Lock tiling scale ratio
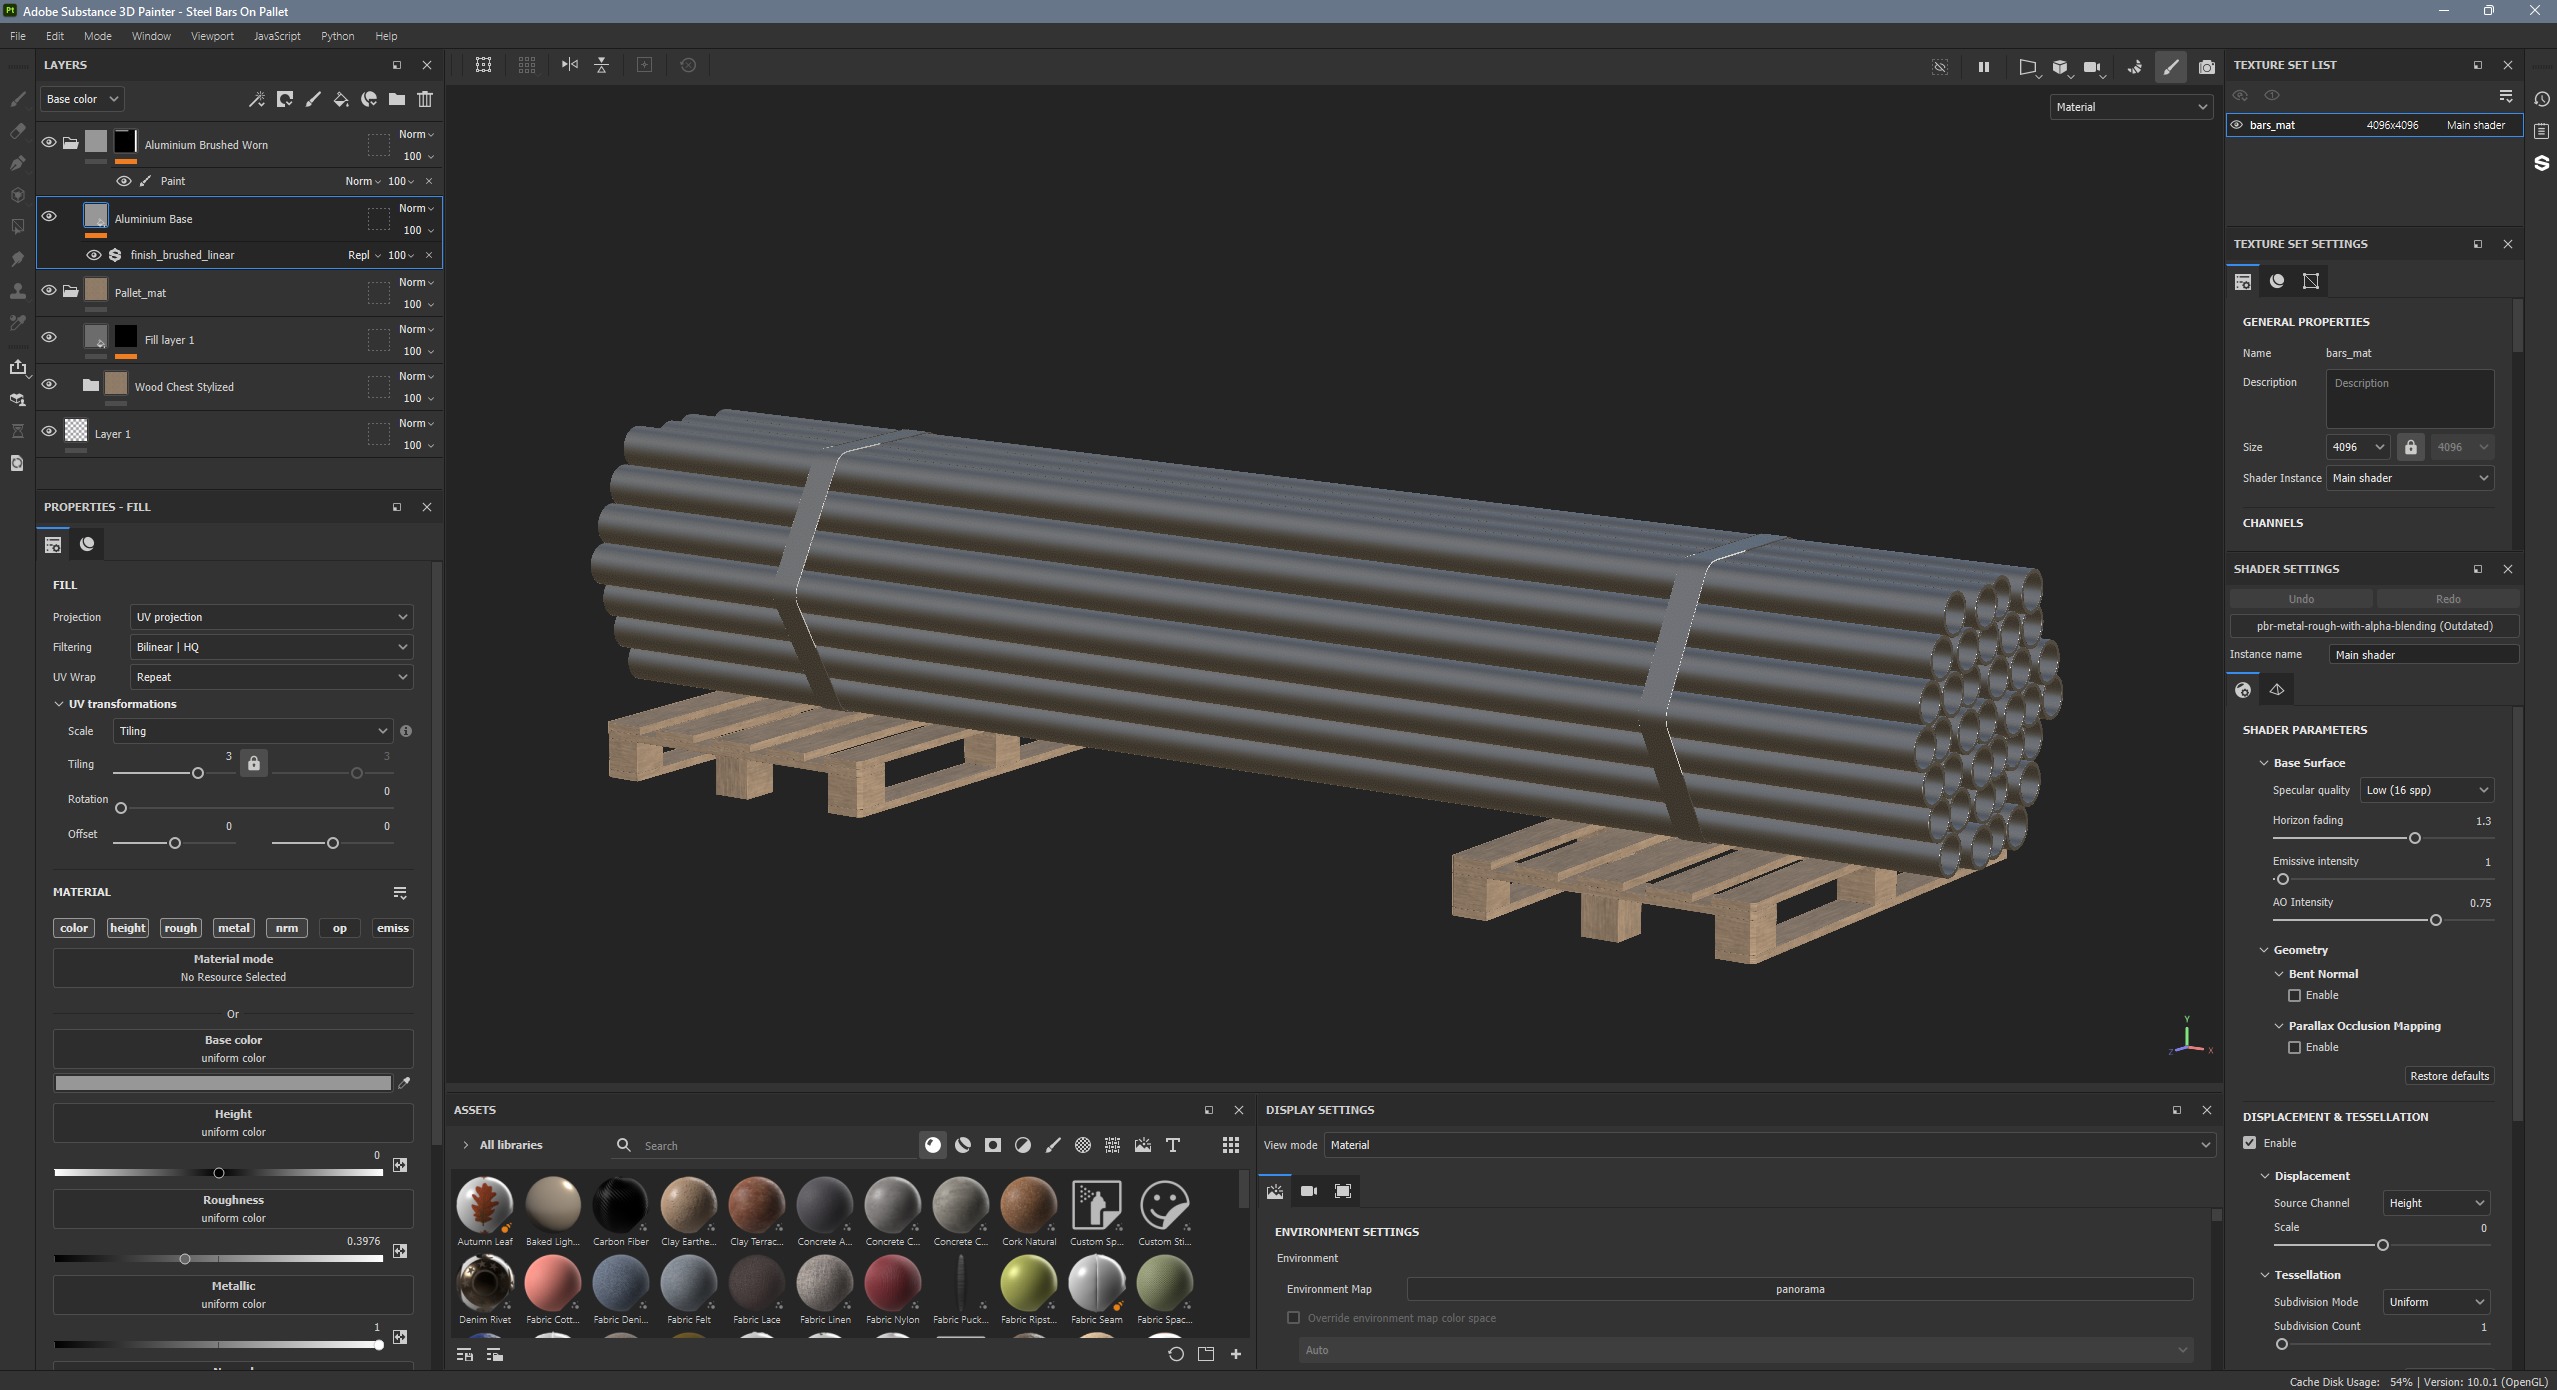 [x=254, y=764]
